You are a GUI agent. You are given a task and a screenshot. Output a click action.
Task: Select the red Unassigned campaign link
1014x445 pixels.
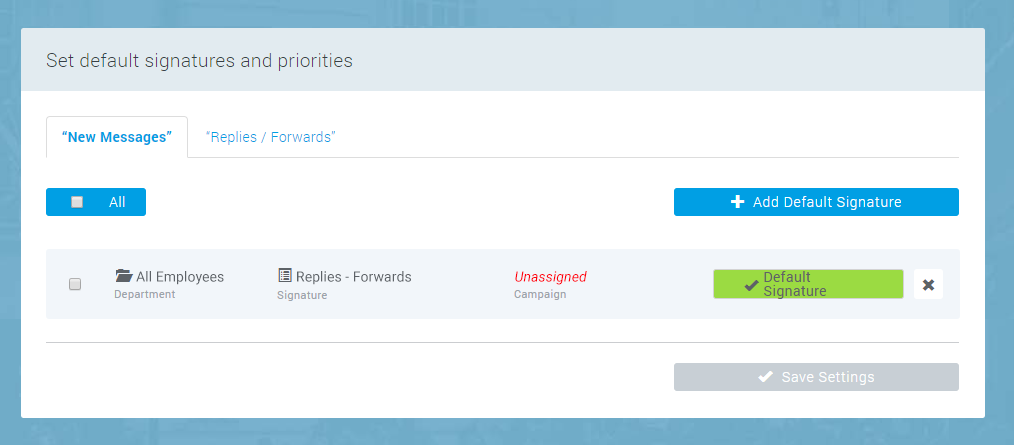550,277
